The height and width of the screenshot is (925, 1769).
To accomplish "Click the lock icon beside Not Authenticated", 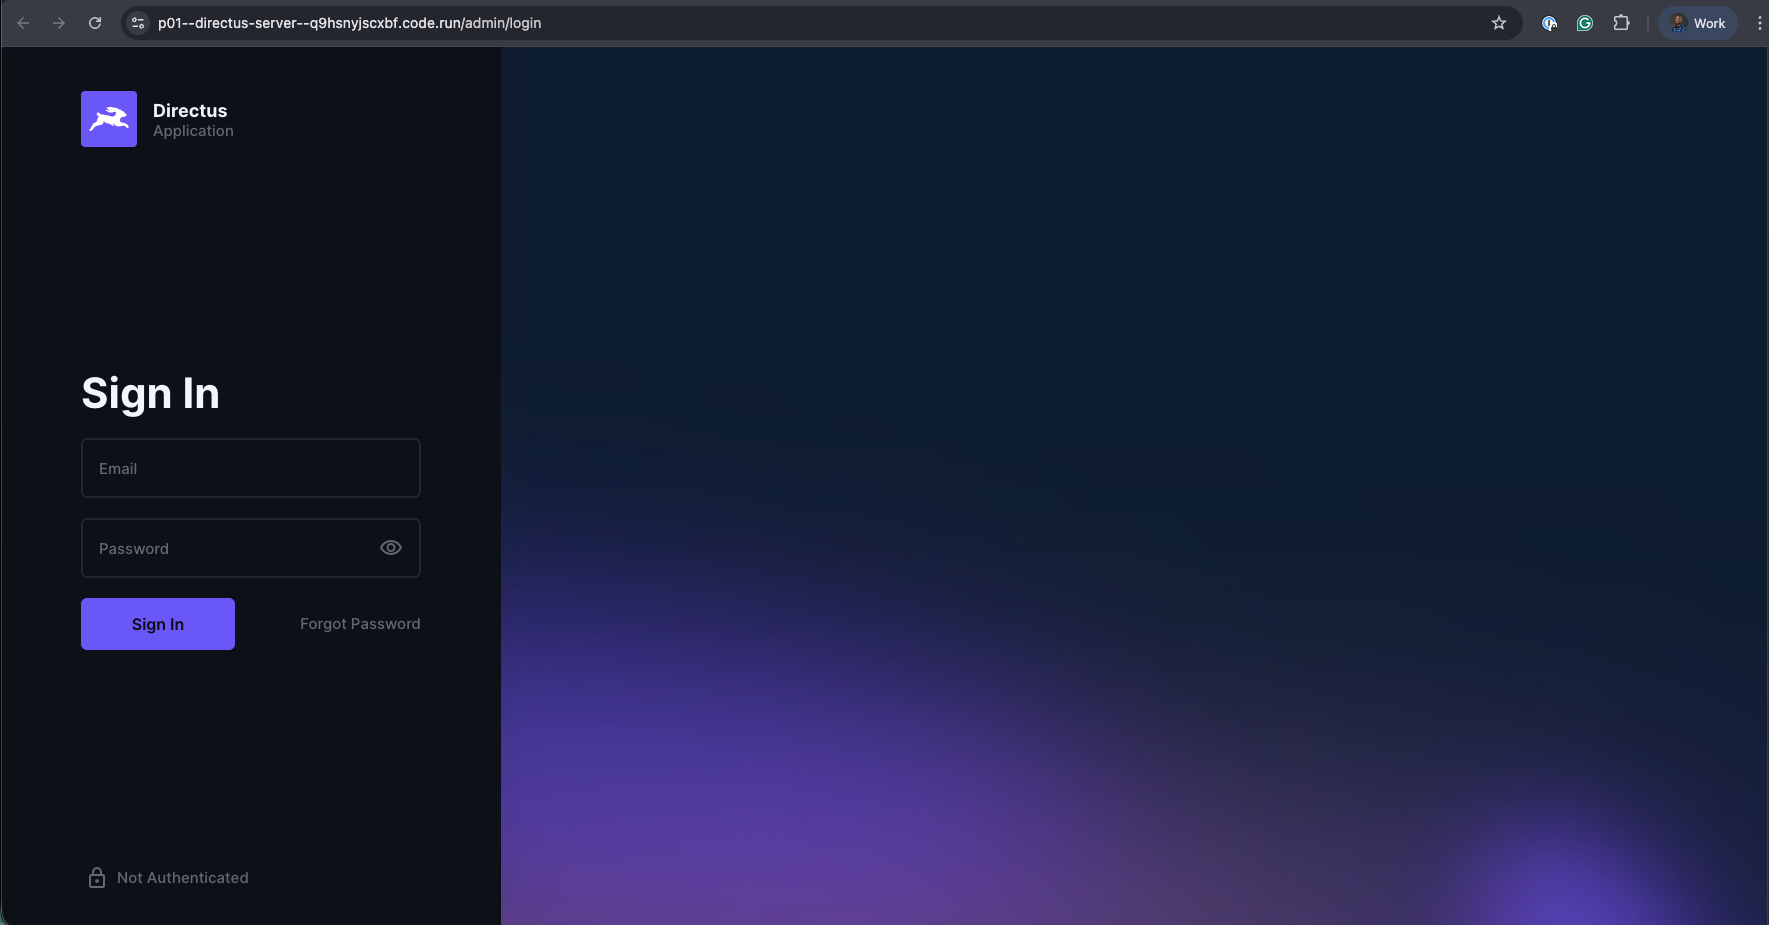I will pyautogui.click(x=96, y=877).
